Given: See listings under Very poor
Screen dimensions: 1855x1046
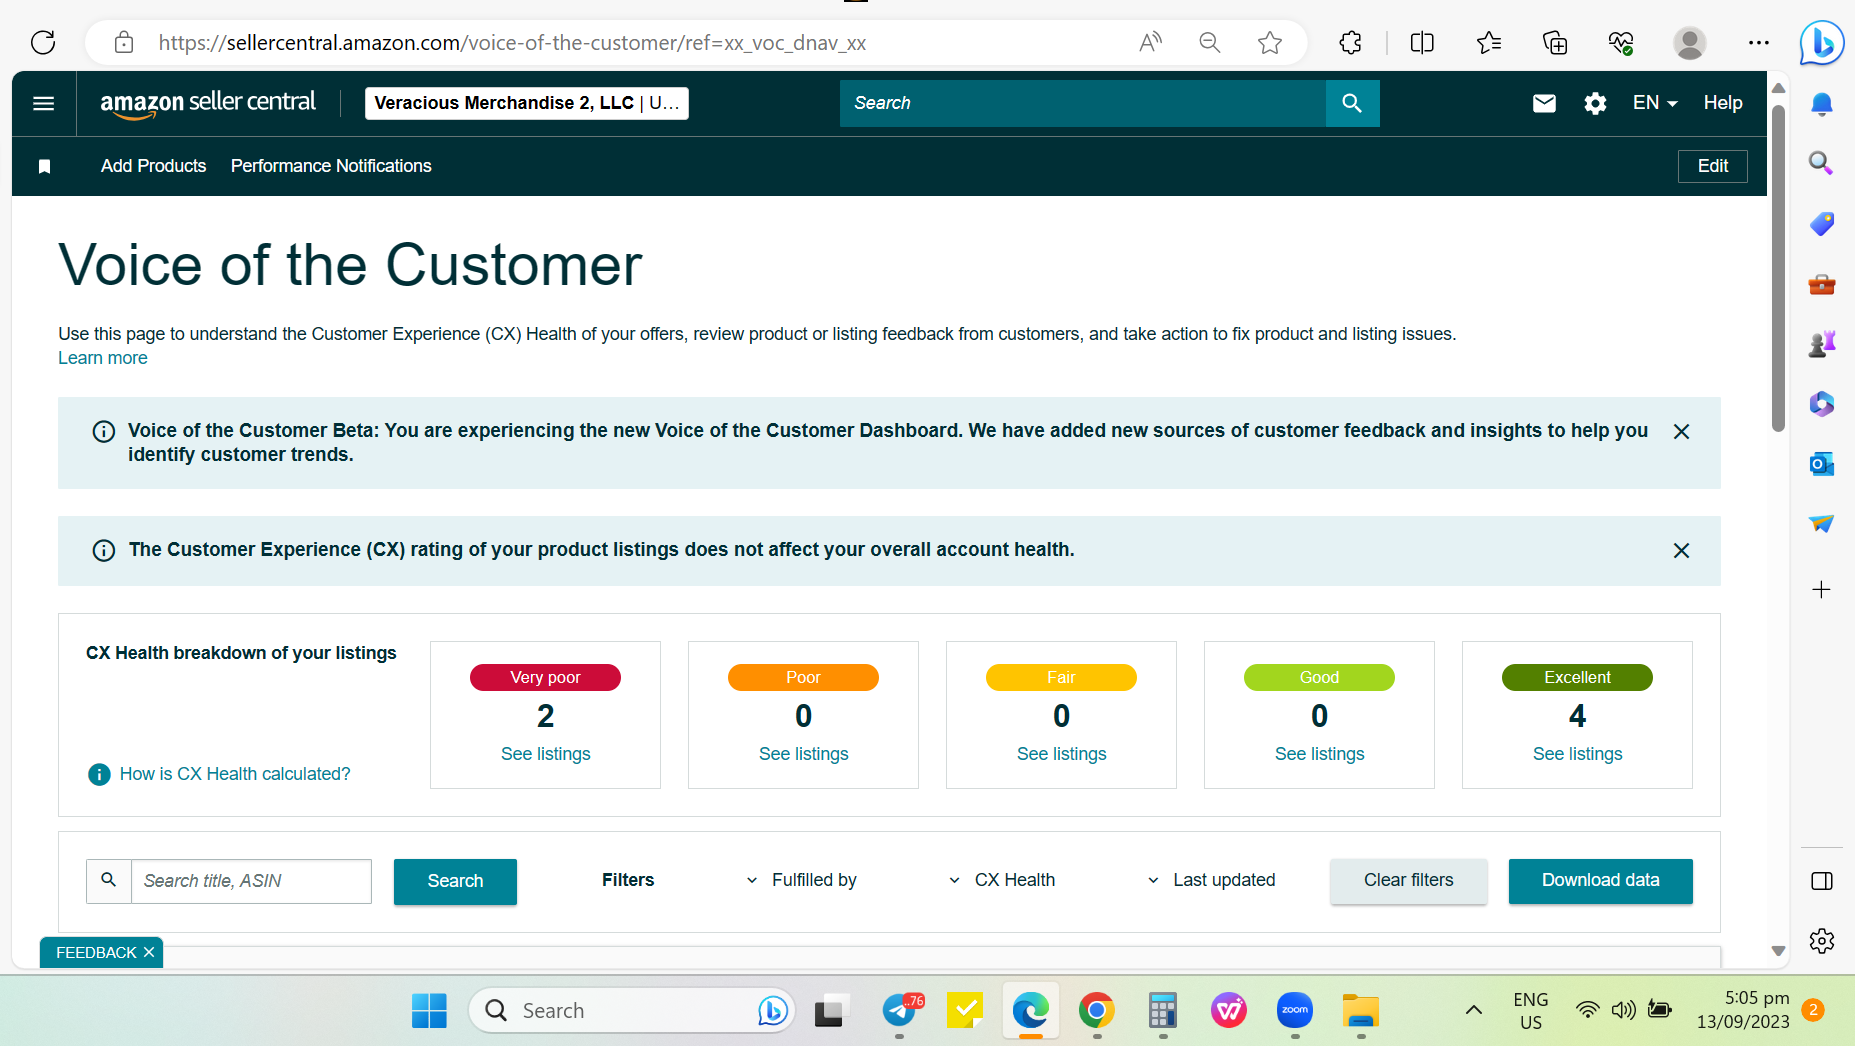Looking at the screenshot, I should [546, 754].
